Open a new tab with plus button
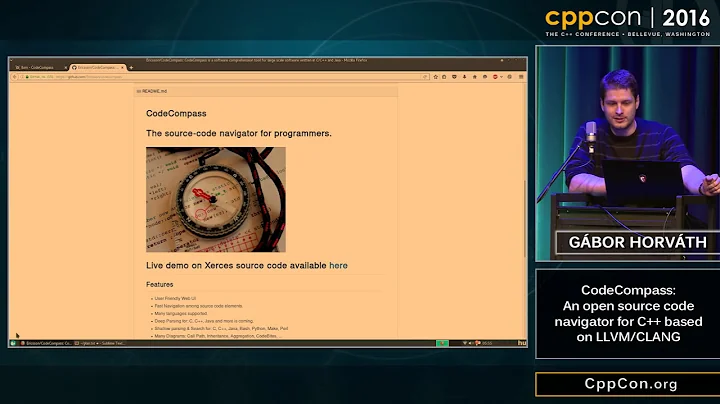Viewport: 720px width, 404px height. [x=131, y=67]
